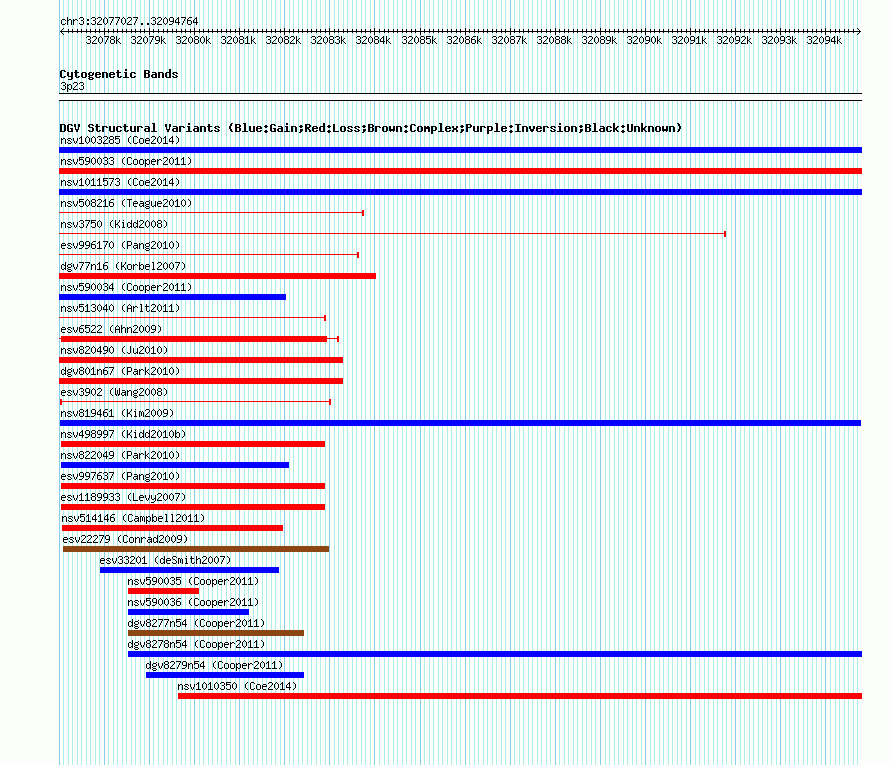Click the 32081k ruler tick label
The image size is (890, 765).
(238, 40)
